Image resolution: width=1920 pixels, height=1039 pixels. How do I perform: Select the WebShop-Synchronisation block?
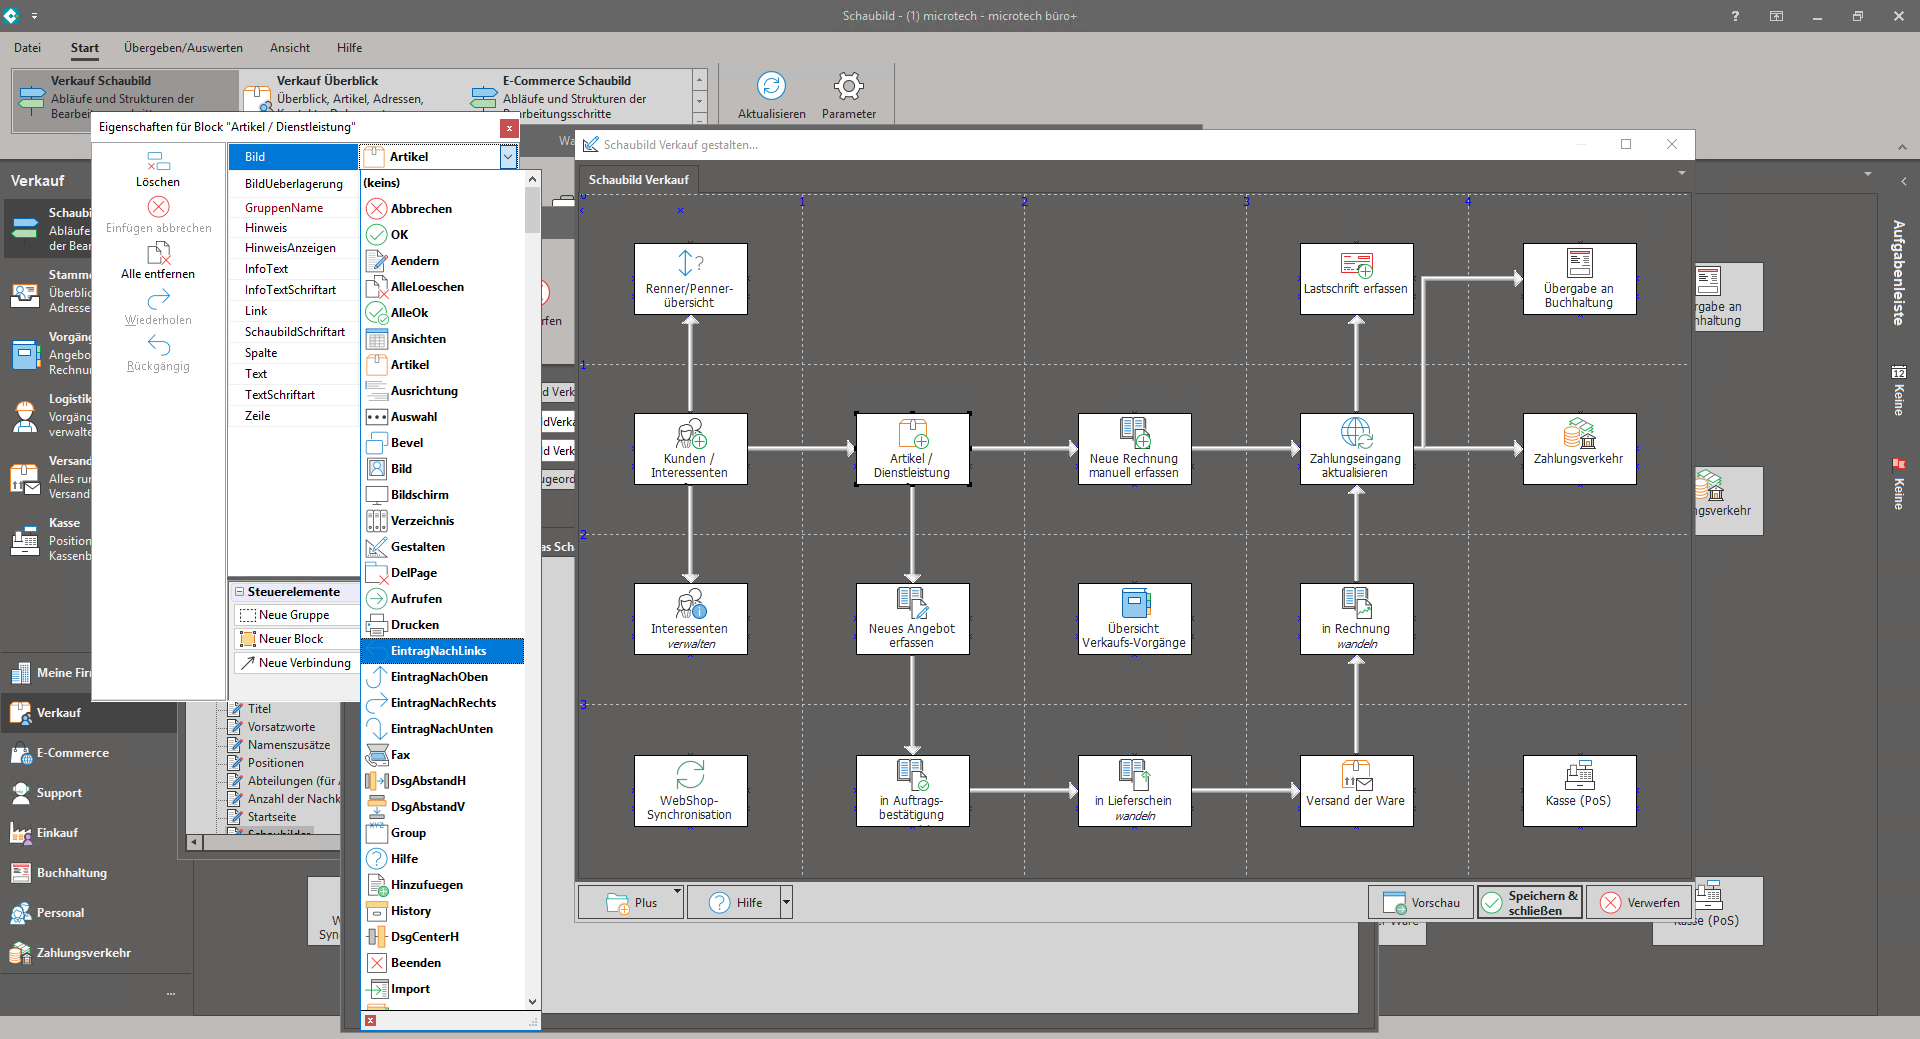tap(690, 790)
